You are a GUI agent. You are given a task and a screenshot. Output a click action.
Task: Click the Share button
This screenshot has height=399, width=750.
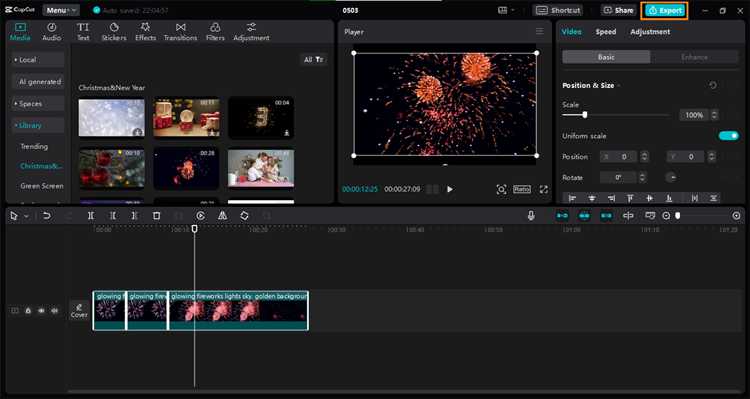[618, 10]
